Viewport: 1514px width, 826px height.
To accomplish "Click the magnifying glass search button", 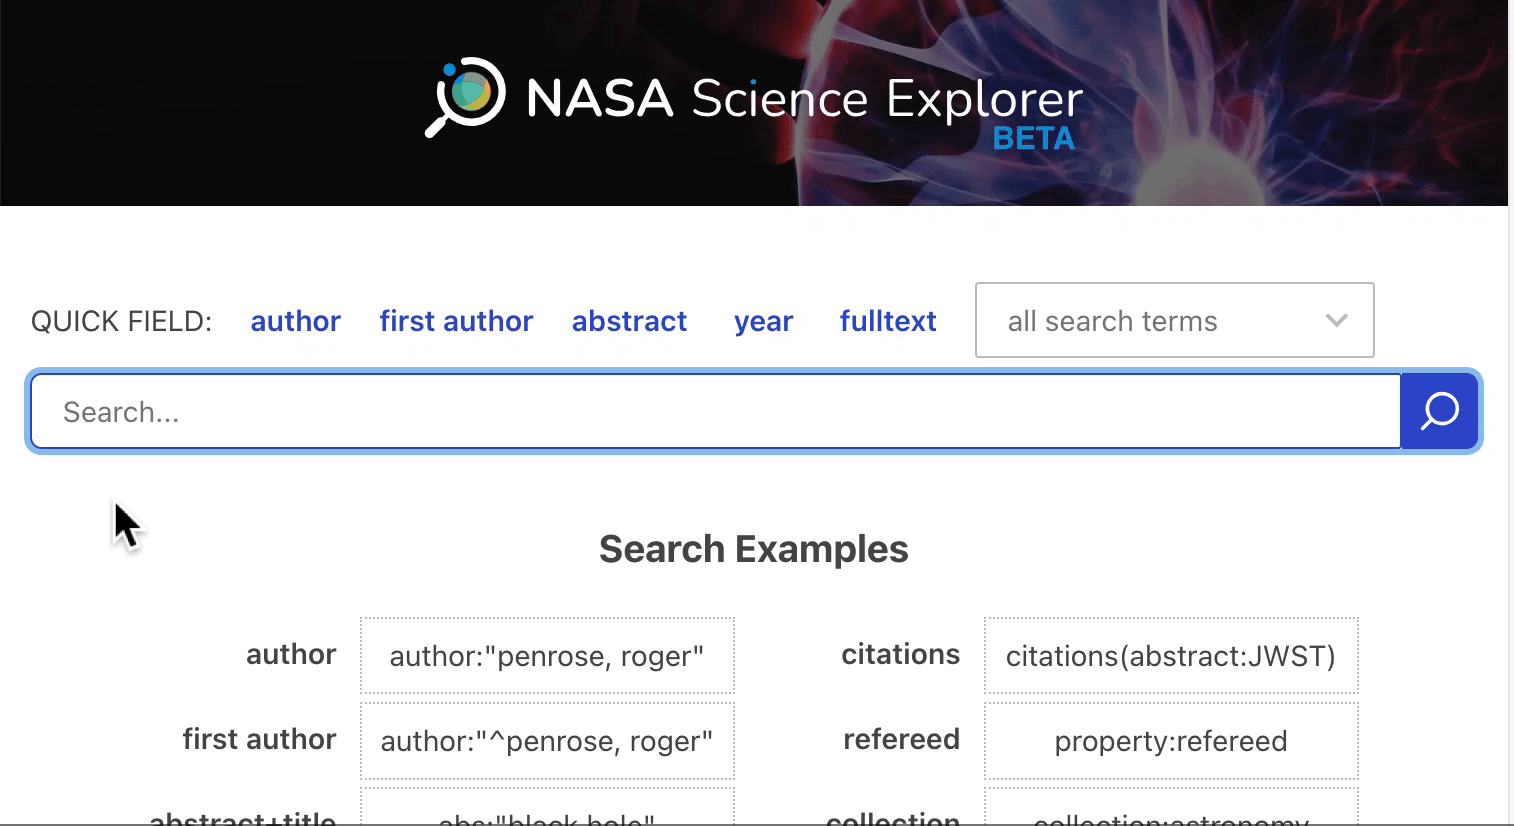I will tap(1438, 410).
